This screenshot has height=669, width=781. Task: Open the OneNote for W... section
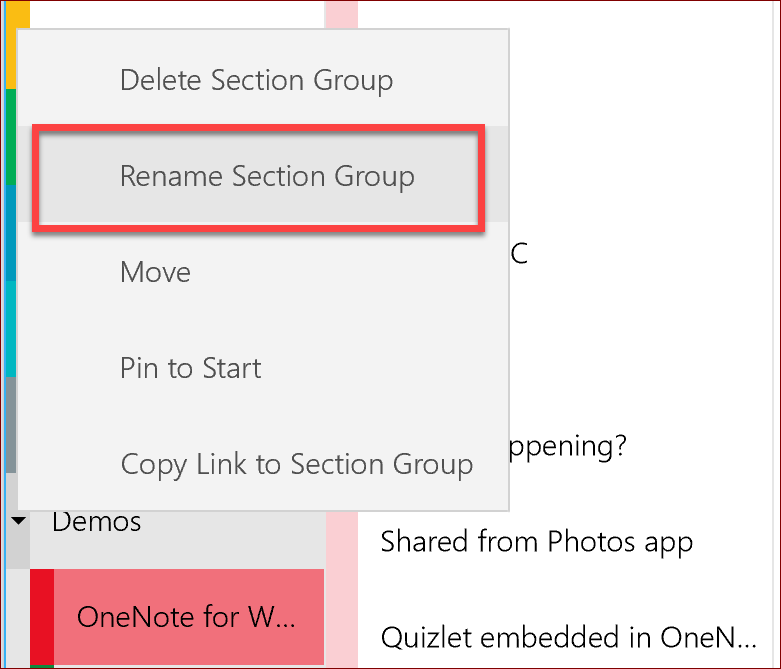186,617
